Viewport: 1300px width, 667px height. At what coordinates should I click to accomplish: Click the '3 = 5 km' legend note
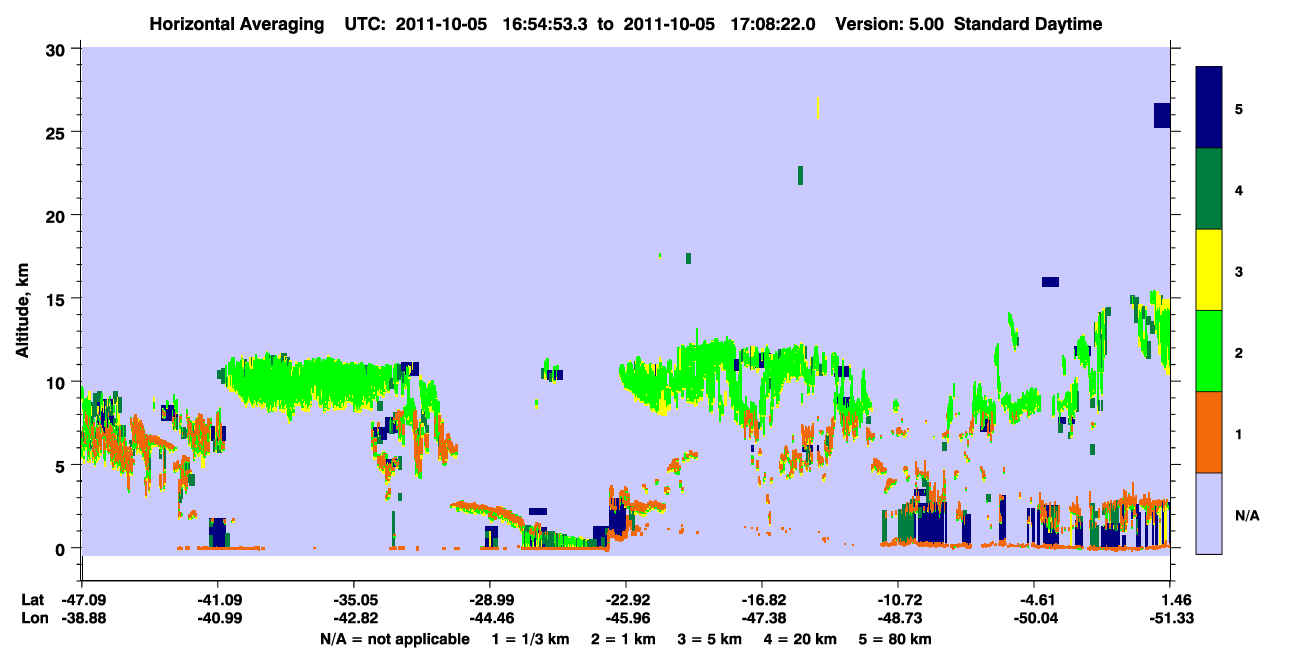click(x=711, y=639)
